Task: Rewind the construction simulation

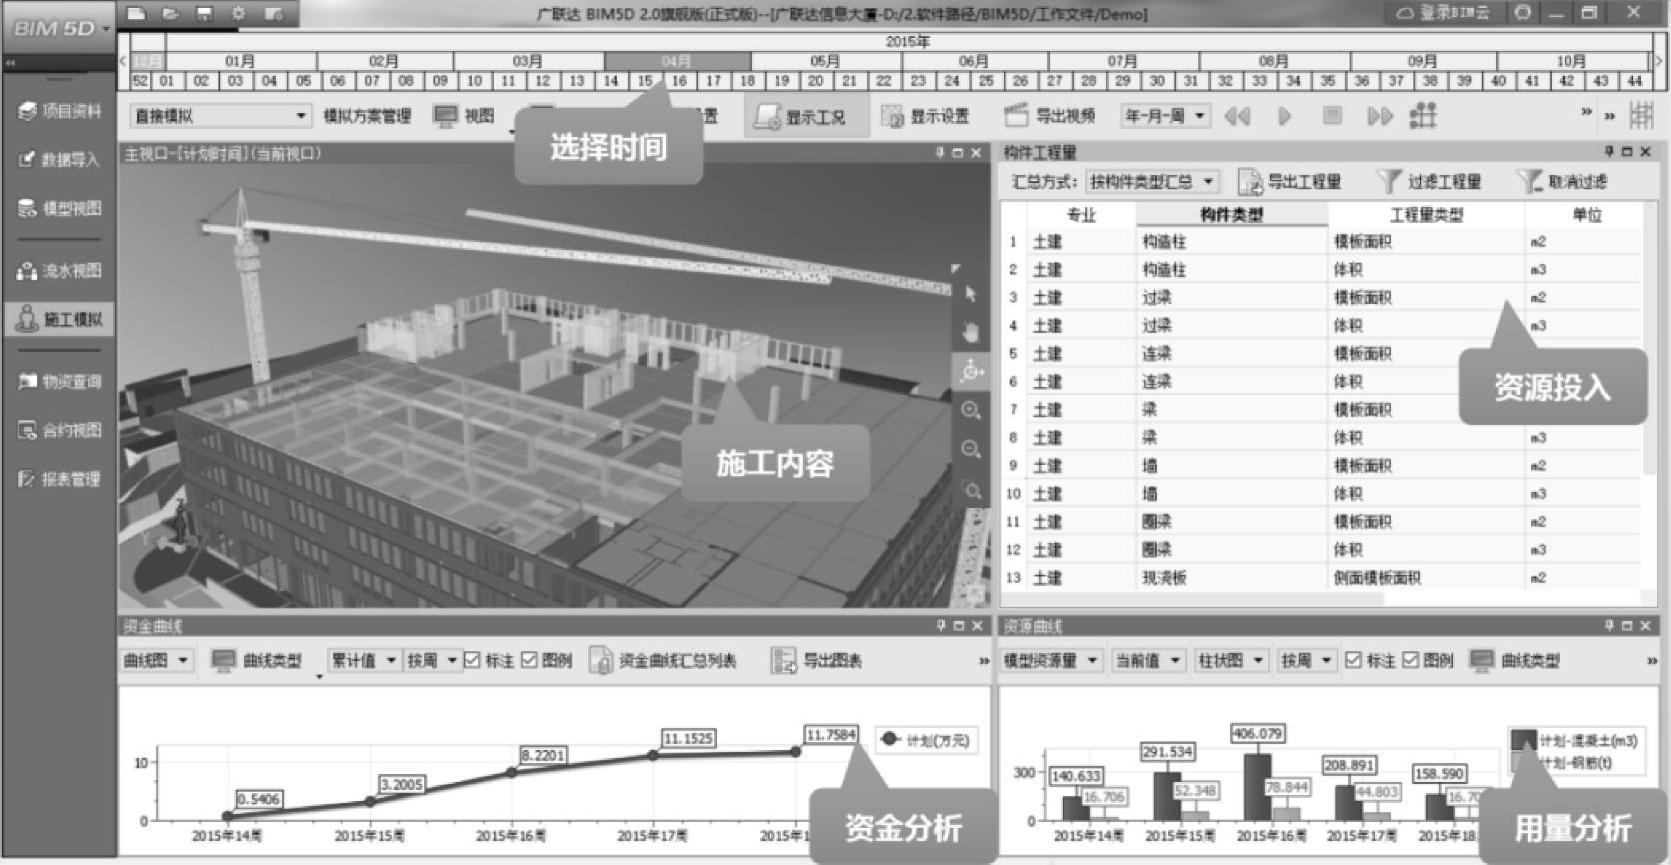Action: click(1237, 116)
